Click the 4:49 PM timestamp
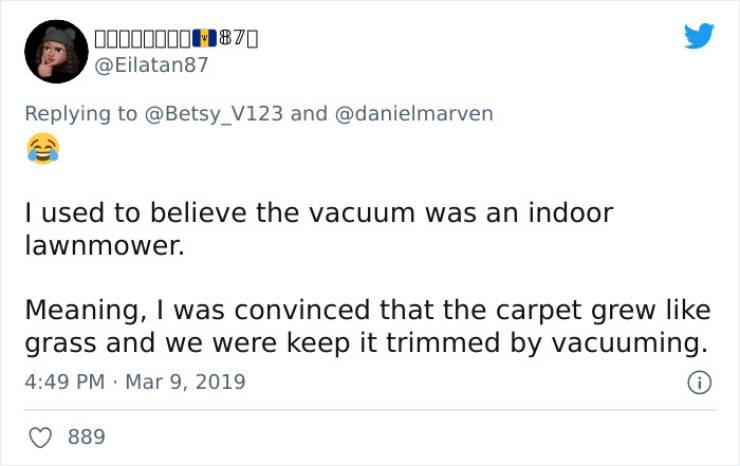Image resolution: width=740 pixels, height=466 pixels. (x=62, y=382)
